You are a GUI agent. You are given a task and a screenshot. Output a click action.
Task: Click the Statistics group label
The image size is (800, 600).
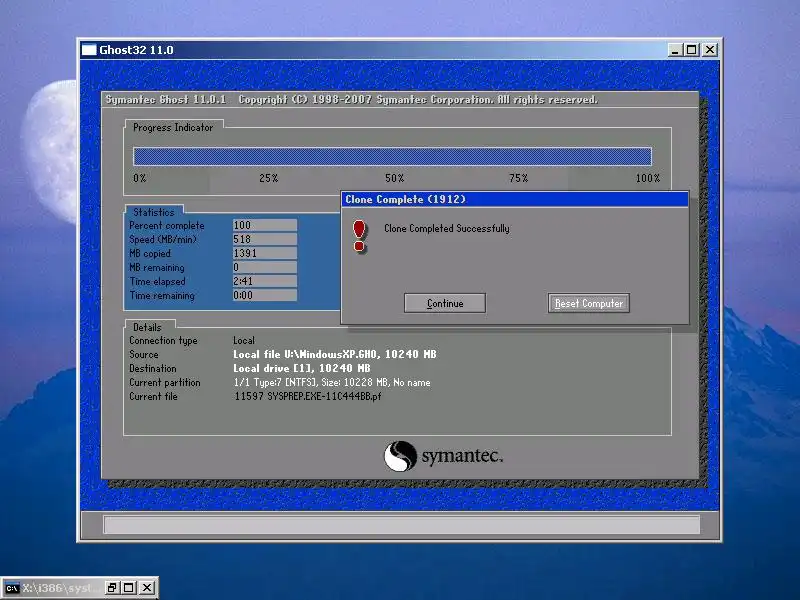pyautogui.click(x=154, y=212)
